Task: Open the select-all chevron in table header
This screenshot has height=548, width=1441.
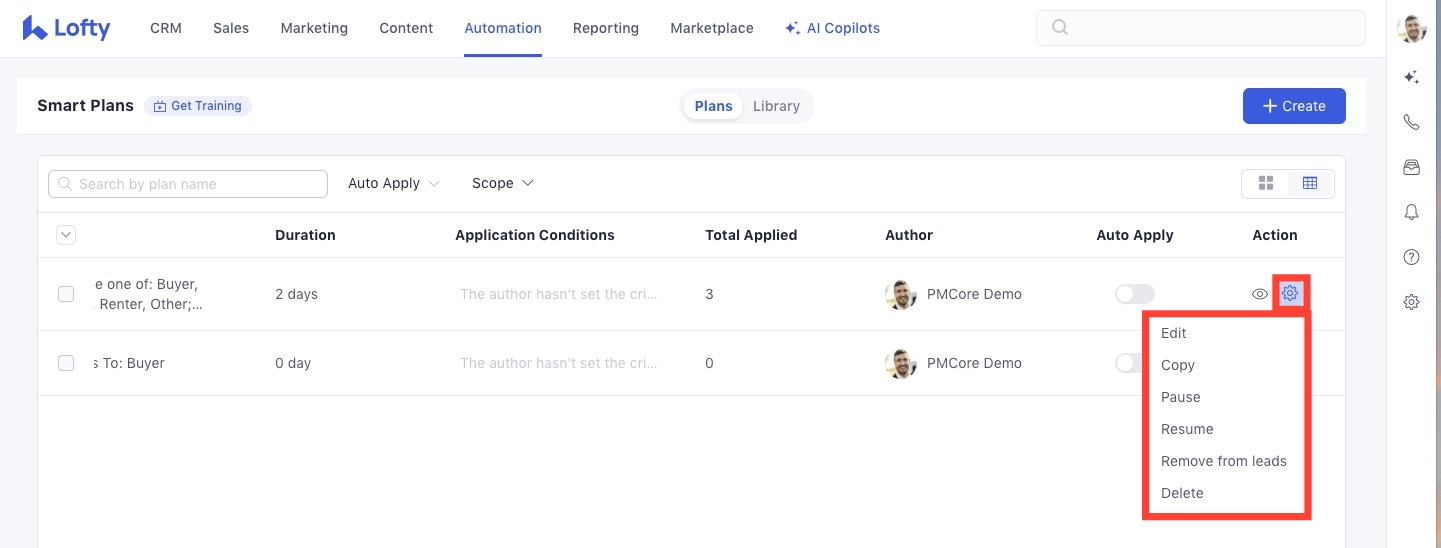Action: coord(66,235)
